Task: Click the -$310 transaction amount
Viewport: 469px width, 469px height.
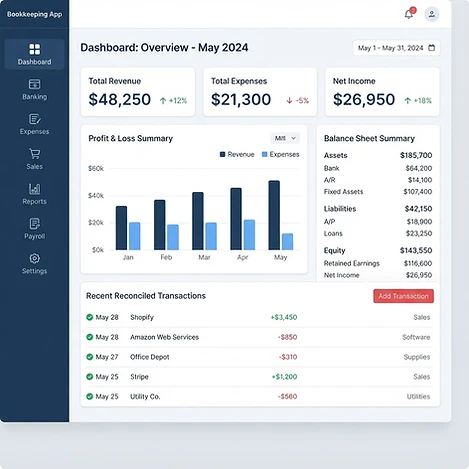Action: (288, 357)
